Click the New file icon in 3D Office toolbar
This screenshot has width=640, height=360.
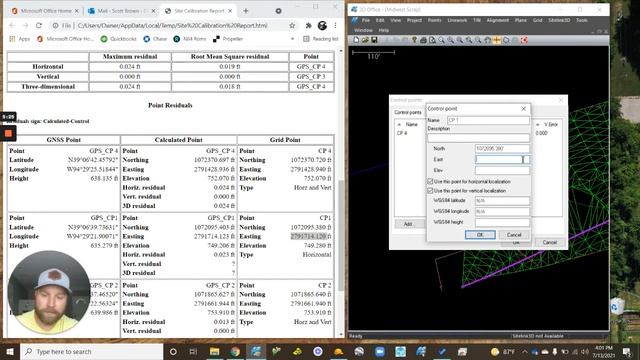coord(356,40)
